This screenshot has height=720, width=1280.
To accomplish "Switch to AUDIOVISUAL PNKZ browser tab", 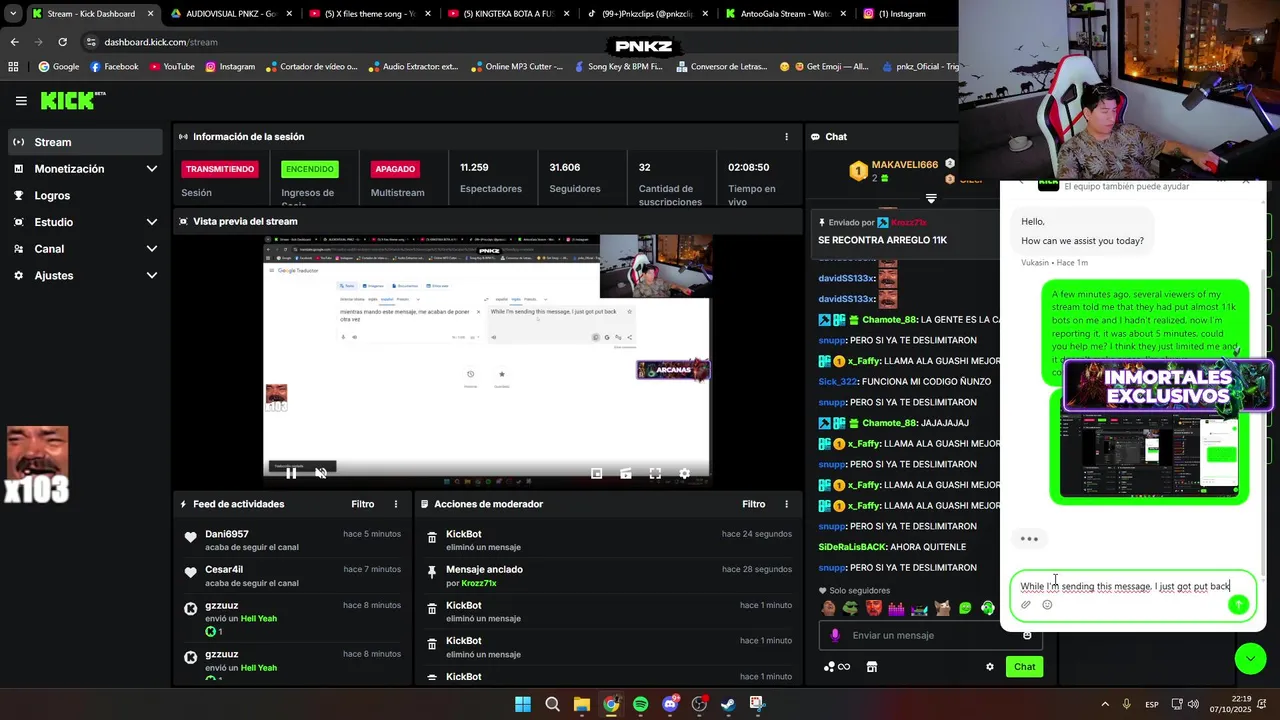I will 231,14.
